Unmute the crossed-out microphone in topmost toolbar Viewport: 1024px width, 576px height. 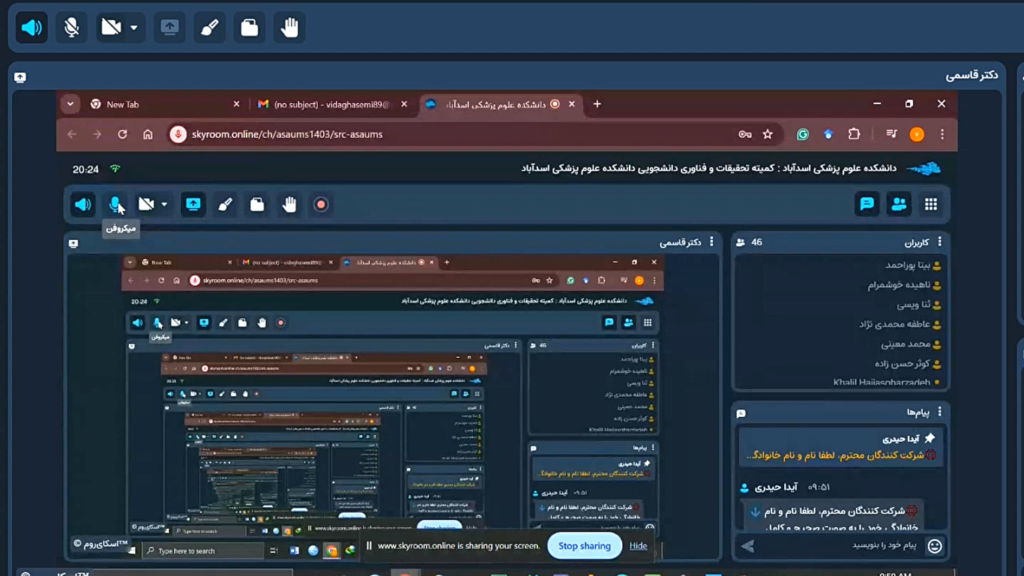[72, 28]
